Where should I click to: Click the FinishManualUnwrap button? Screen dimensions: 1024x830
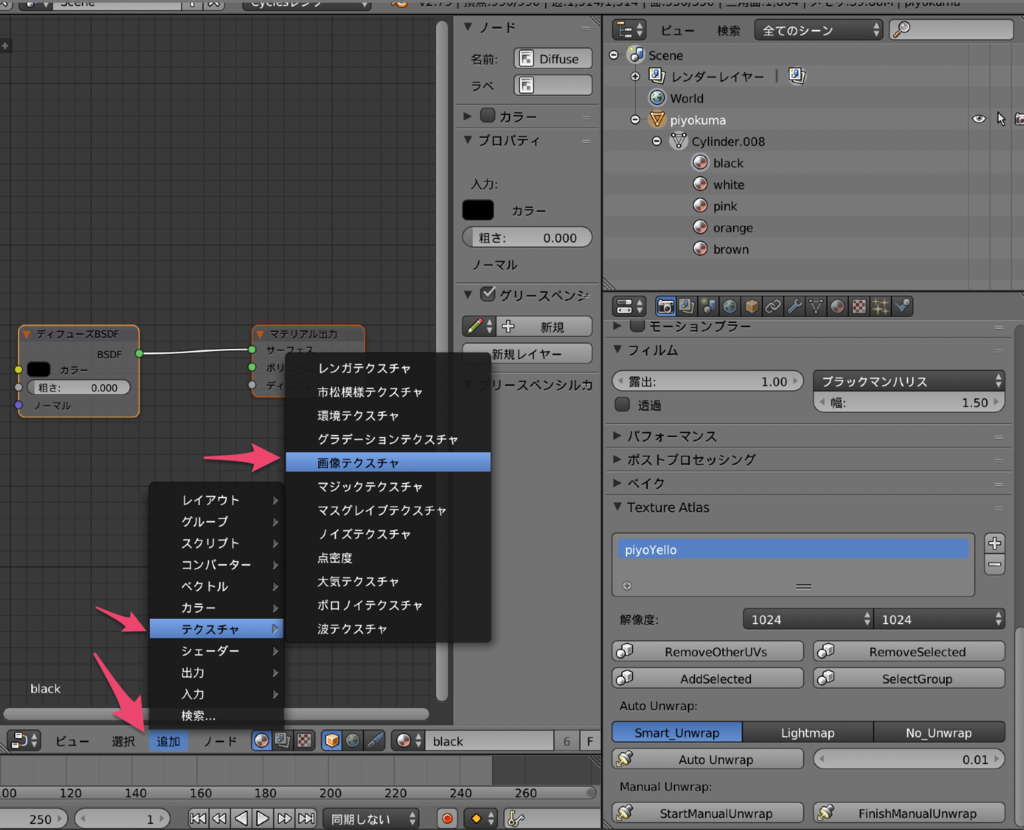point(909,813)
